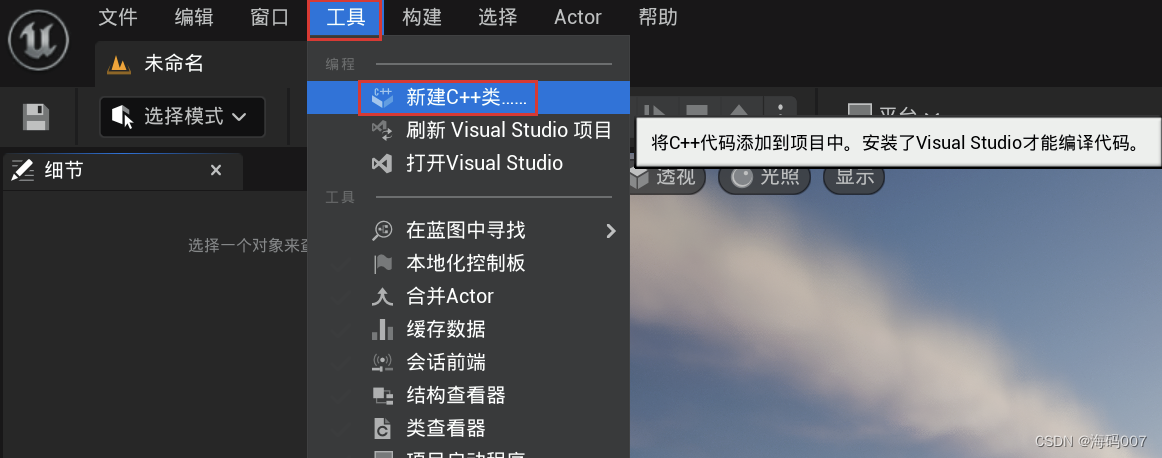
Task: Click the 结构查看器 icon
Action: point(382,396)
